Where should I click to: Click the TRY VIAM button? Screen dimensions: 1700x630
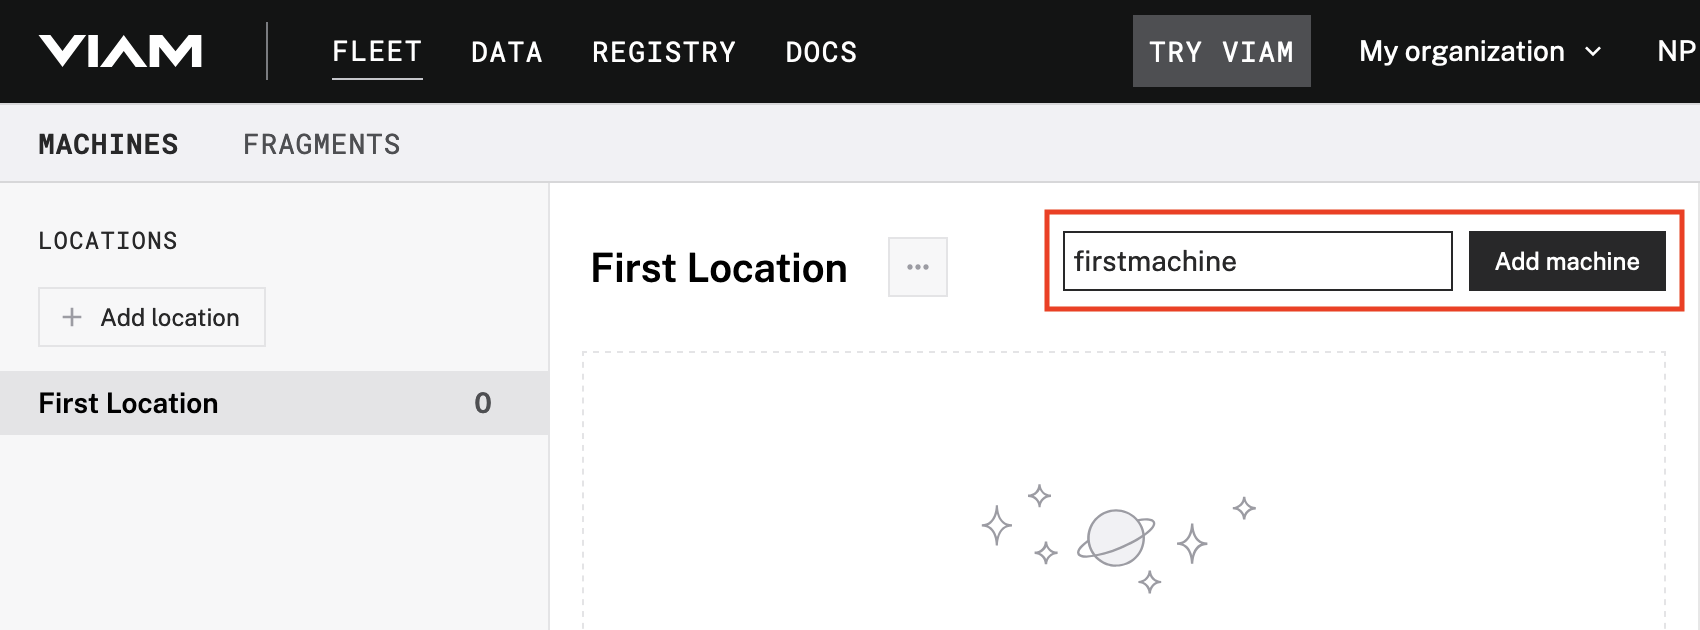click(x=1221, y=51)
